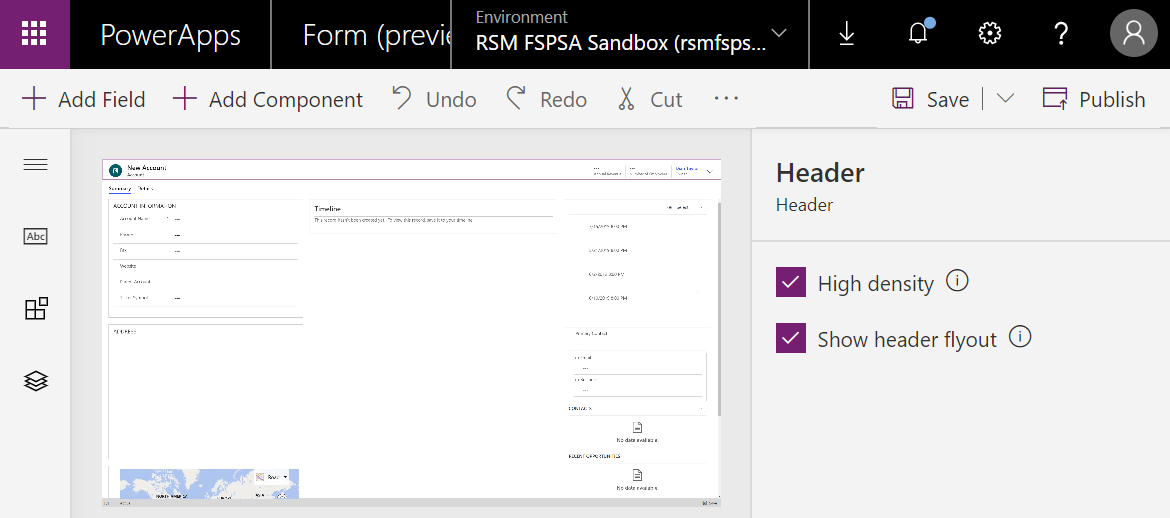This screenshot has width=1170, height=518.
Task: Show info tooltip for High density
Action: pyautogui.click(x=957, y=281)
